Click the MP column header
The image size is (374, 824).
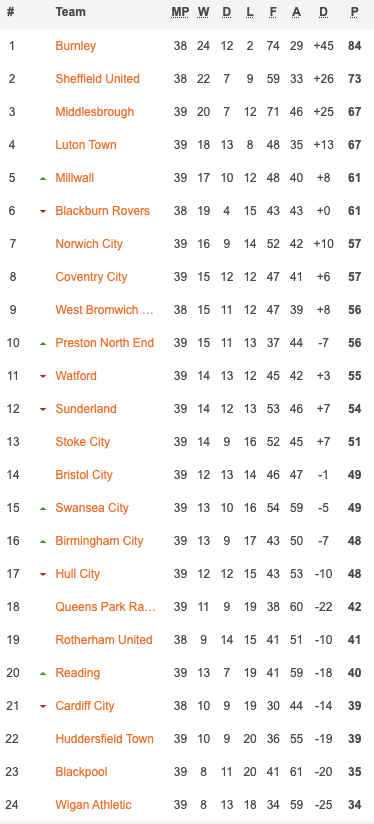180,12
